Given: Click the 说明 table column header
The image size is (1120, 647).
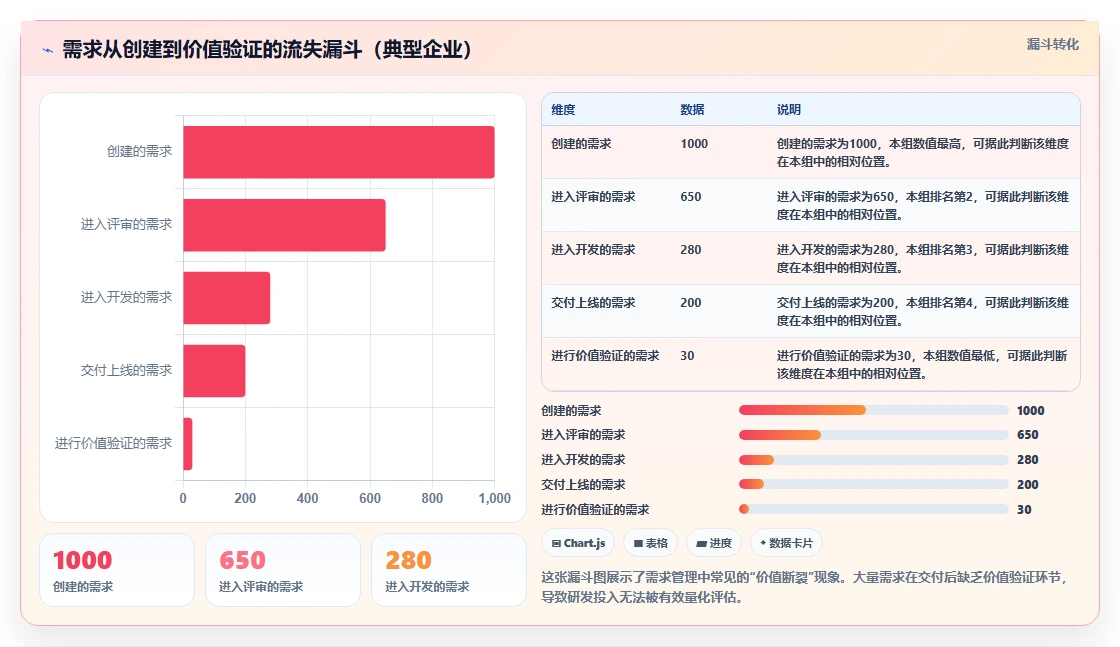Looking at the screenshot, I should click(789, 109).
